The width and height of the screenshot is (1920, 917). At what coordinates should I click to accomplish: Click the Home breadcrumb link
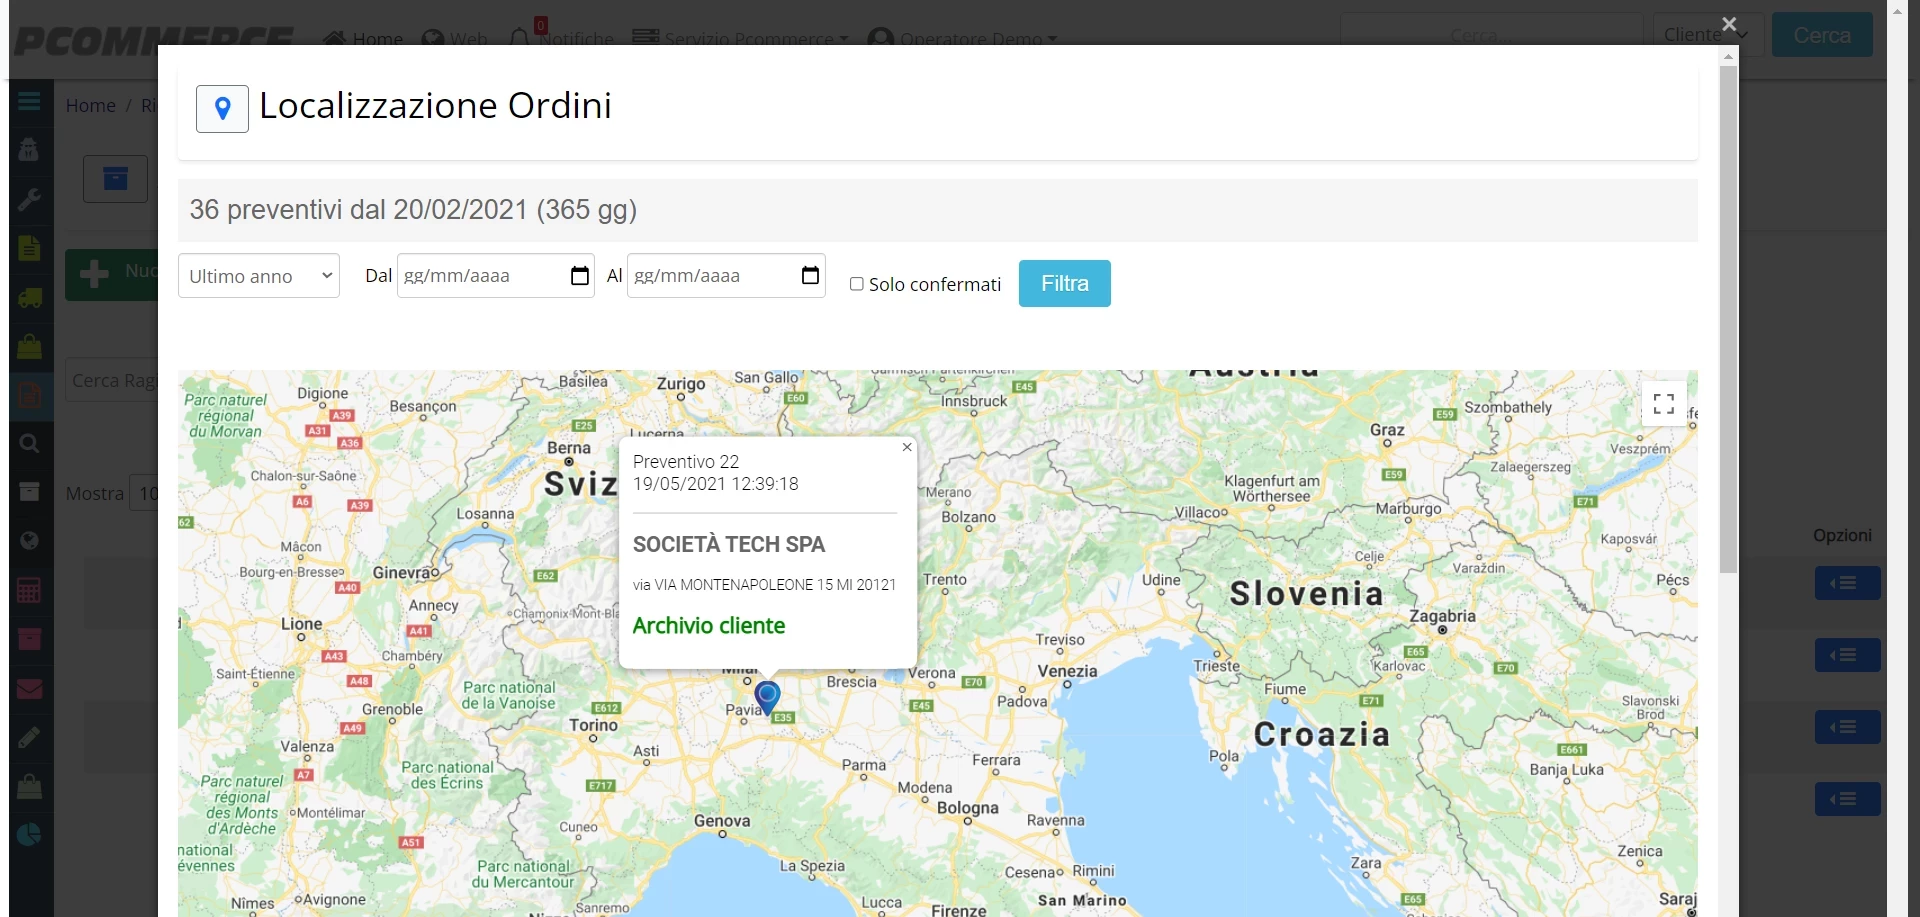pyautogui.click(x=91, y=105)
